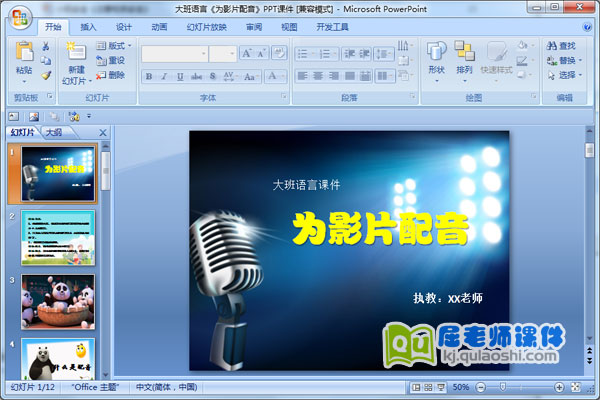Toggle Center text alignment
The width and height of the screenshot is (600, 400).
click(x=318, y=76)
